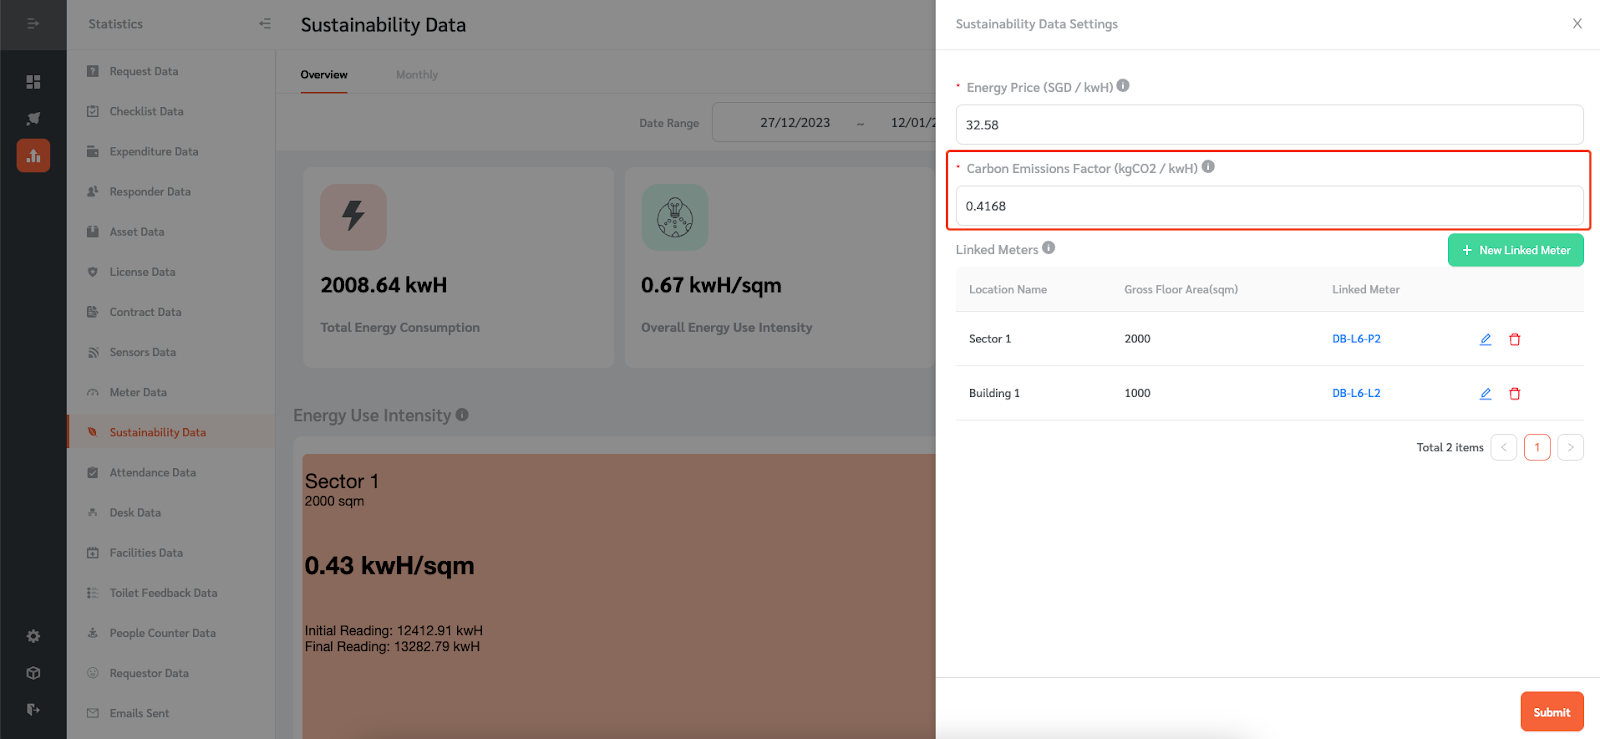This screenshot has width=1600, height=739.
Task: Click the Energy Price info icon
Action: [x=1123, y=86]
